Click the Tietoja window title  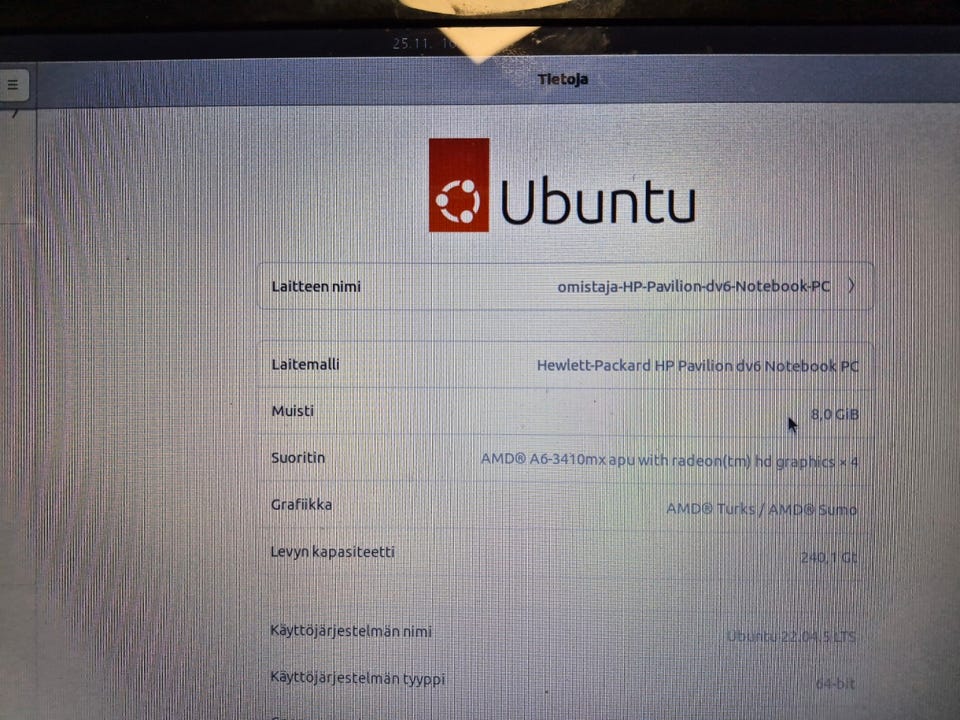563,79
